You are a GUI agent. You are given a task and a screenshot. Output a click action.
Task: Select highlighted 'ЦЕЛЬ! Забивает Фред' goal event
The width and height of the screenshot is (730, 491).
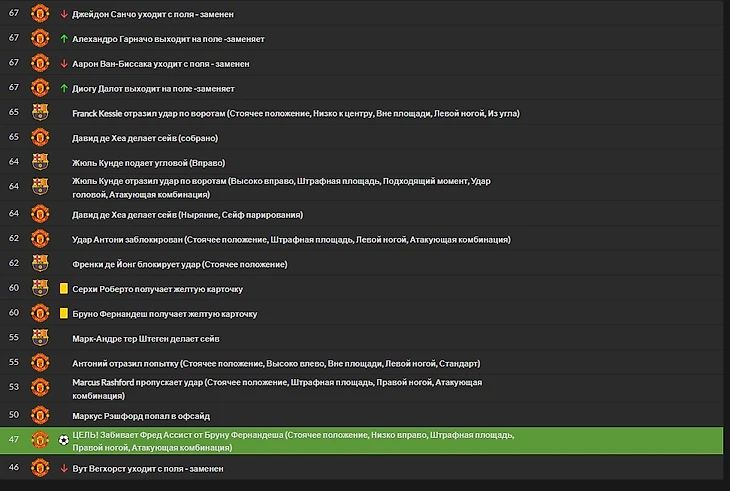point(361,440)
